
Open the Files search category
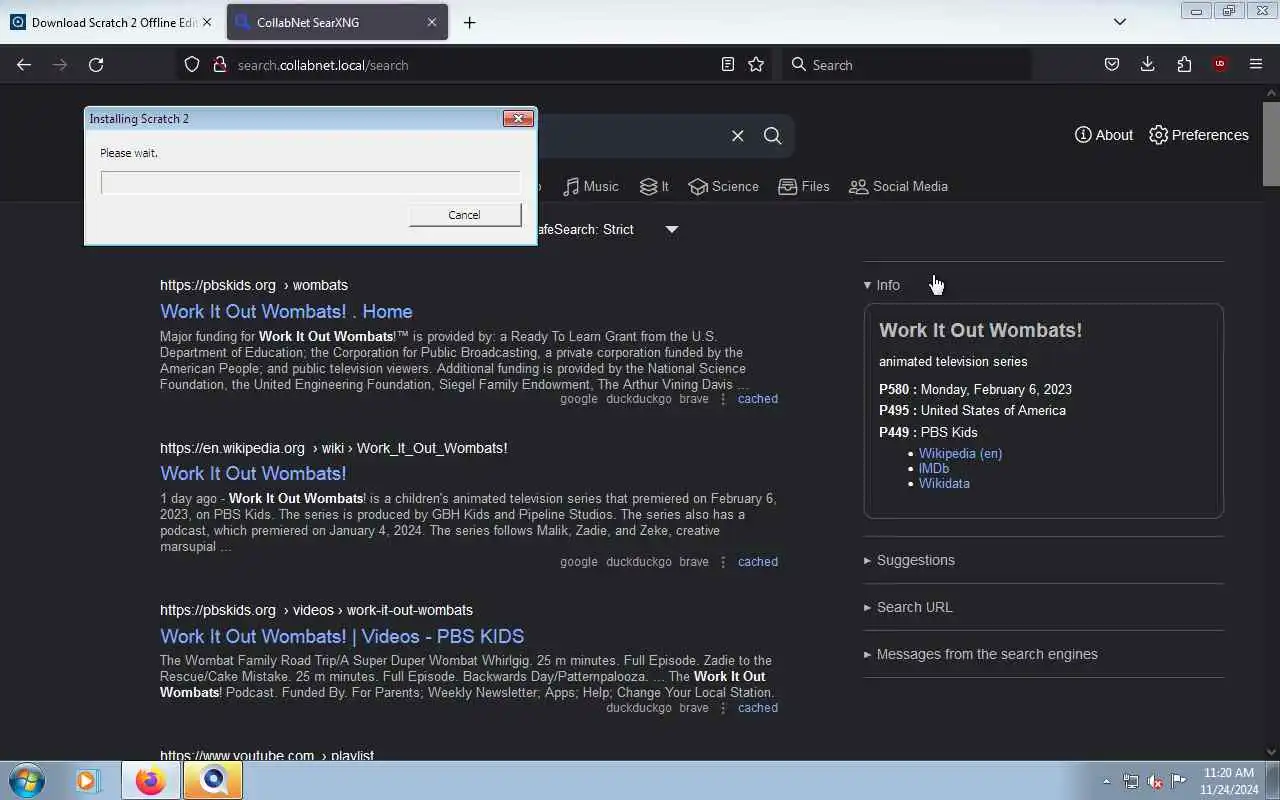click(x=804, y=186)
